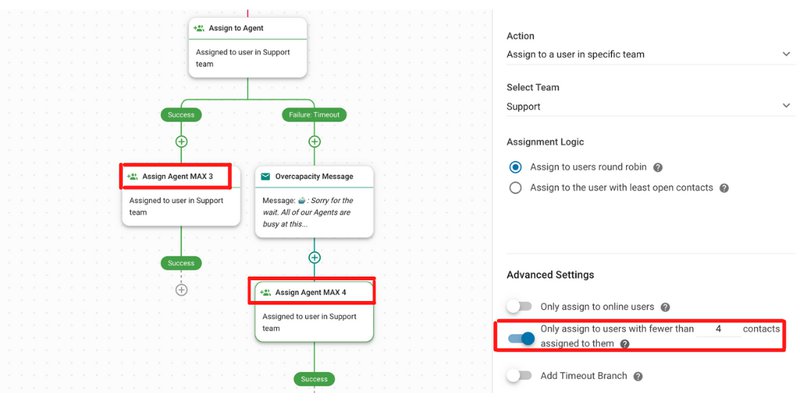The image size is (800, 407).
Task: Disable the fewer-than-contacts limit toggle
Action: (x=521, y=338)
